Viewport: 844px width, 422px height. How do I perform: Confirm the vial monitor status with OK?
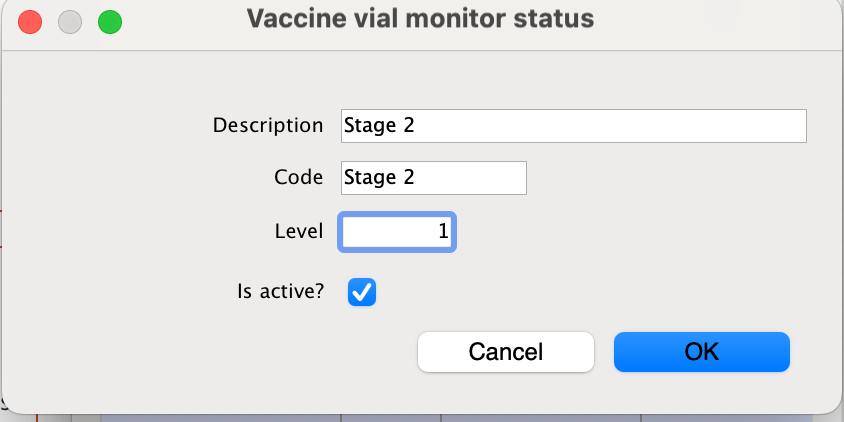(701, 352)
